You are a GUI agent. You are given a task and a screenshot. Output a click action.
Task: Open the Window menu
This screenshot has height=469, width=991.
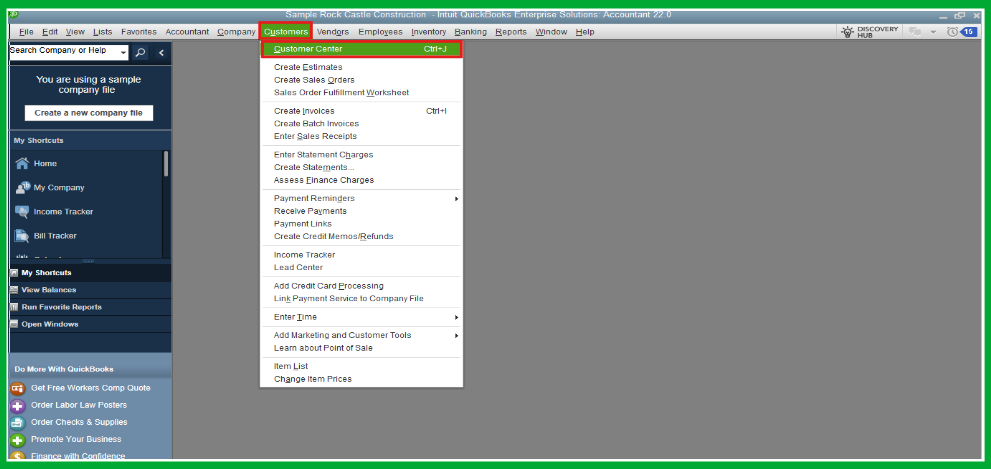pos(552,32)
